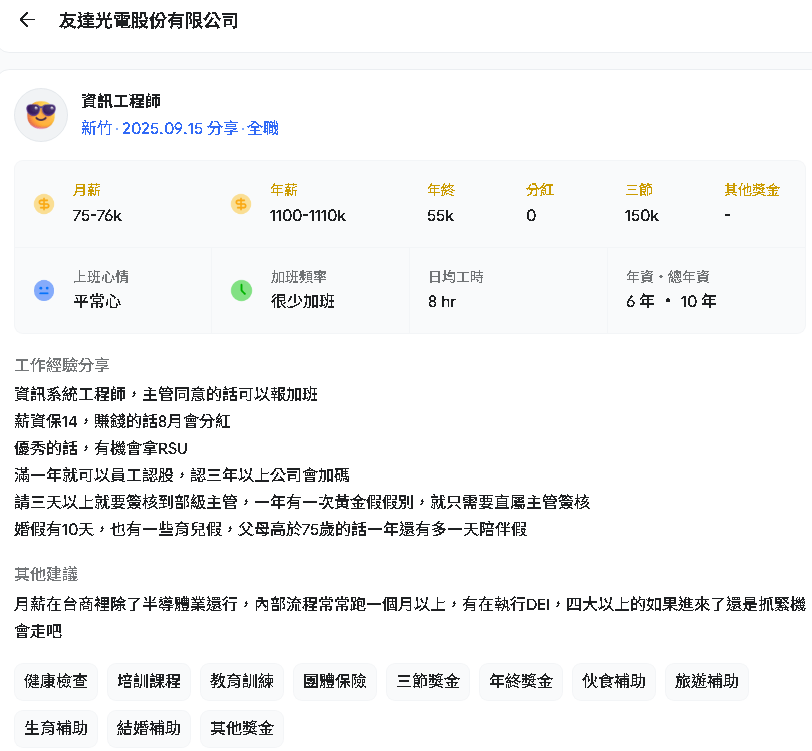The image size is (812, 751).
Task: Select the 教育訓練 benefit tag
Action: 242,681
